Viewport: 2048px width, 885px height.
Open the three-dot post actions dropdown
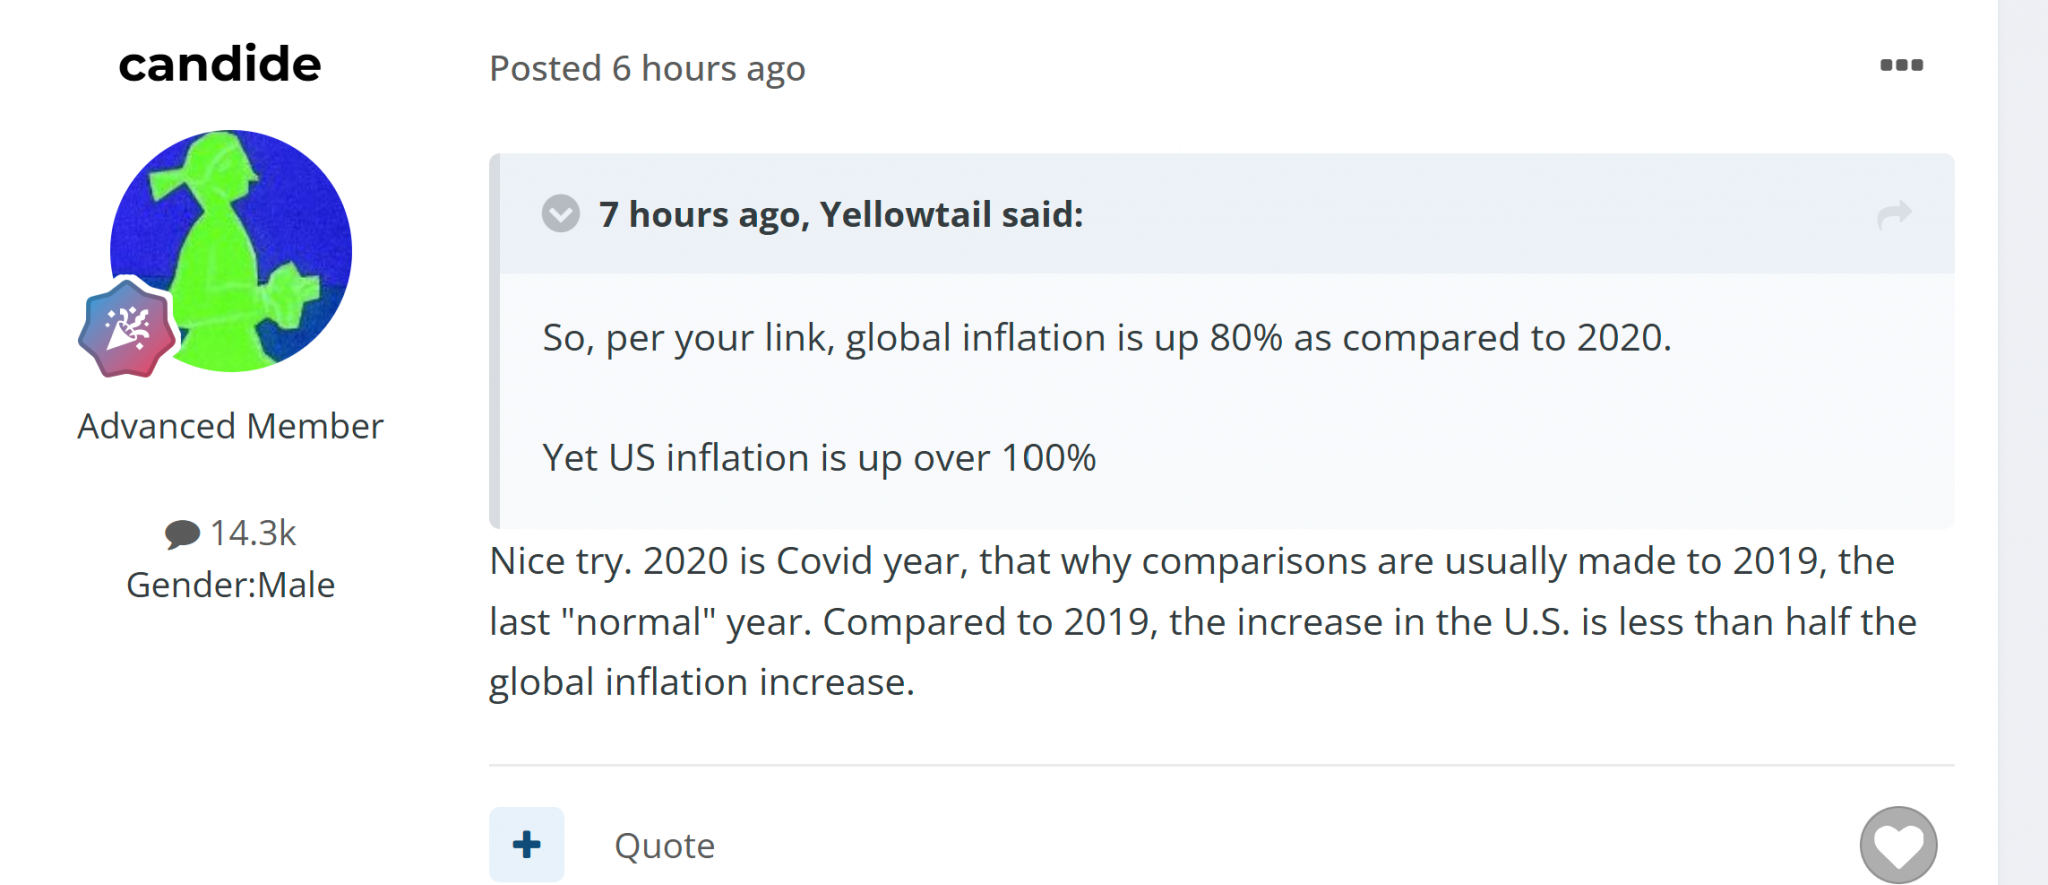tap(1903, 63)
